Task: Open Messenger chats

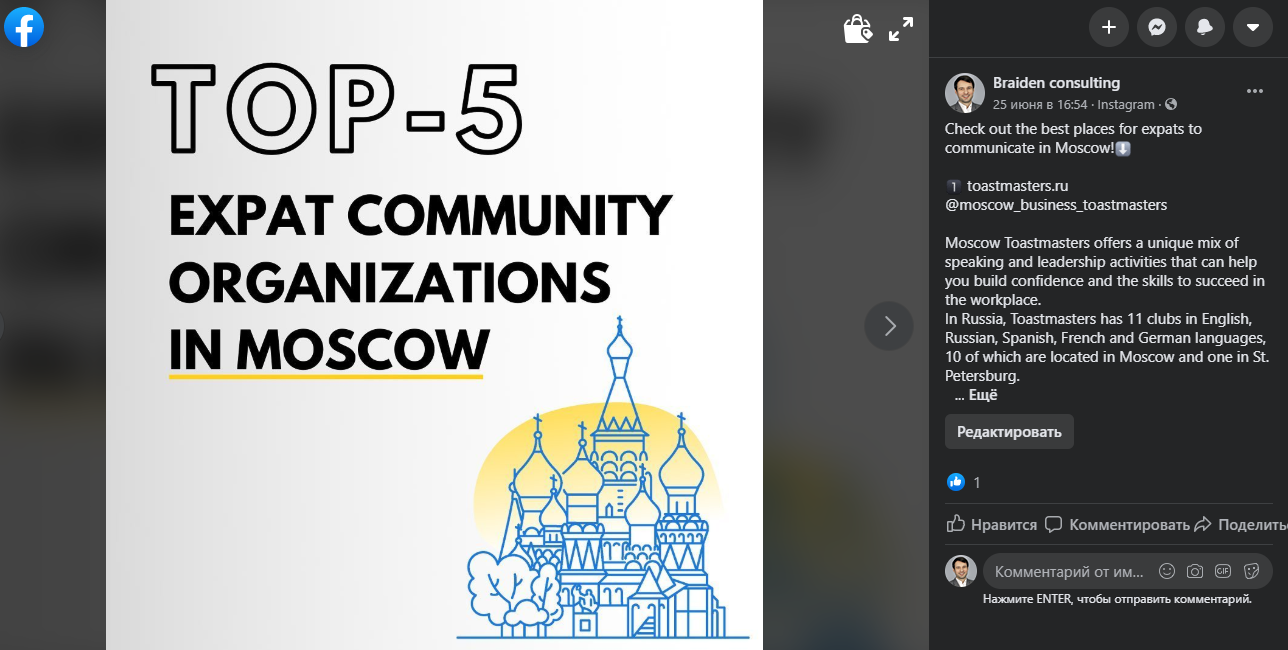Action: click(x=1156, y=27)
